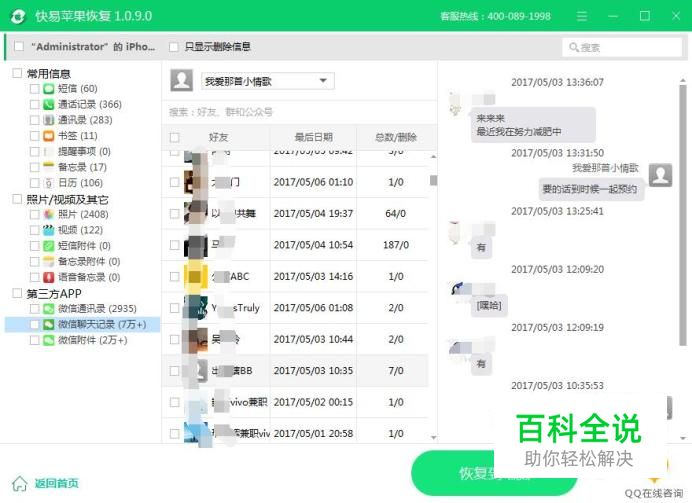Click message 最近我在努力减肥中

pos(519,131)
